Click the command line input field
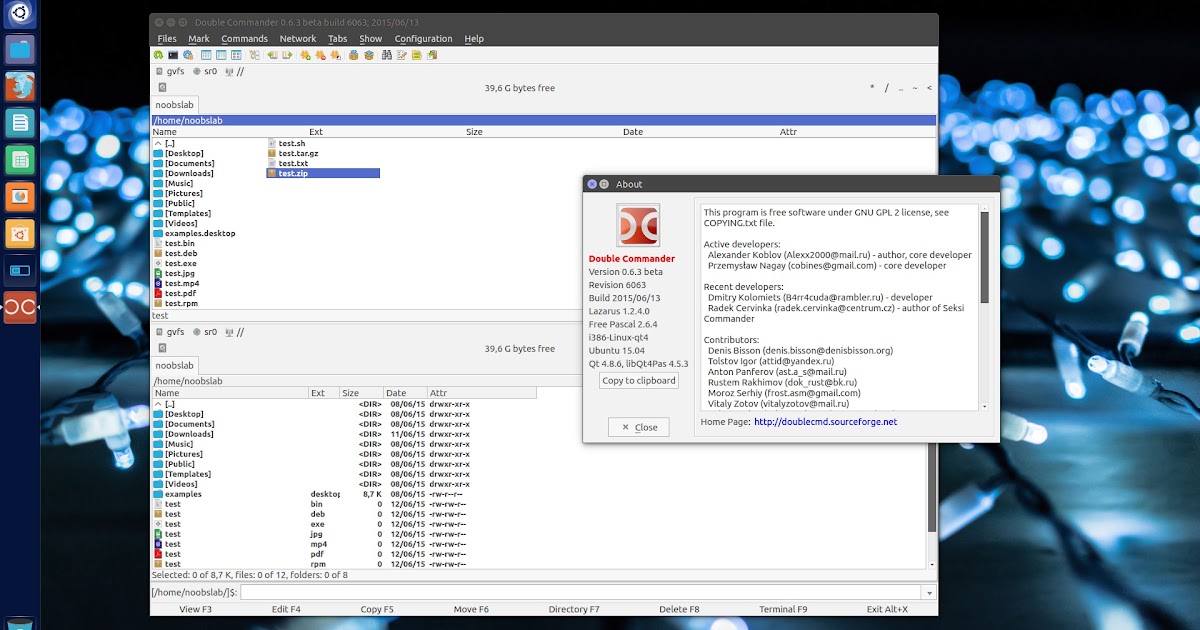The width and height of the screenshot is (1200, 630). [x=582, y=592]
